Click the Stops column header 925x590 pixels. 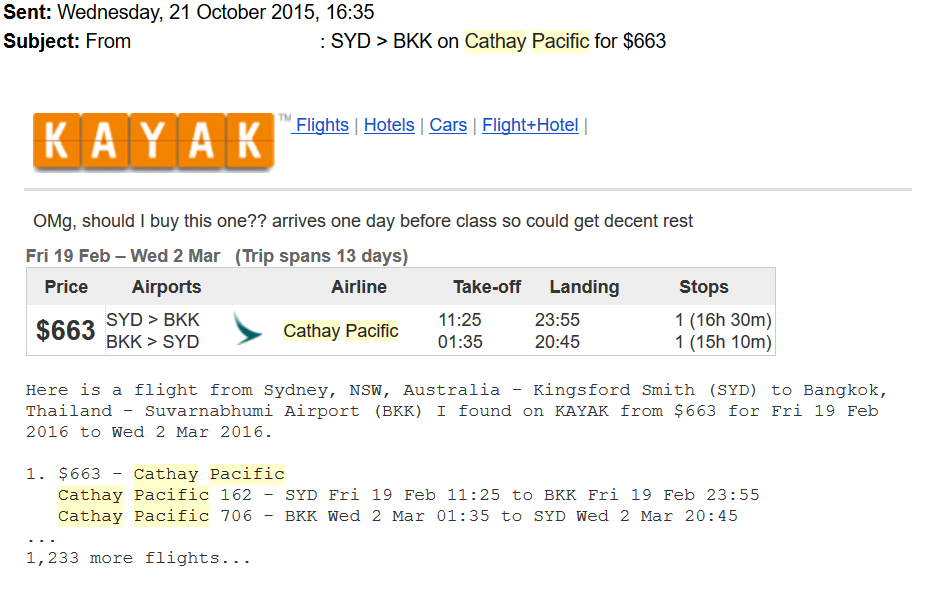(x=704, y=287)
